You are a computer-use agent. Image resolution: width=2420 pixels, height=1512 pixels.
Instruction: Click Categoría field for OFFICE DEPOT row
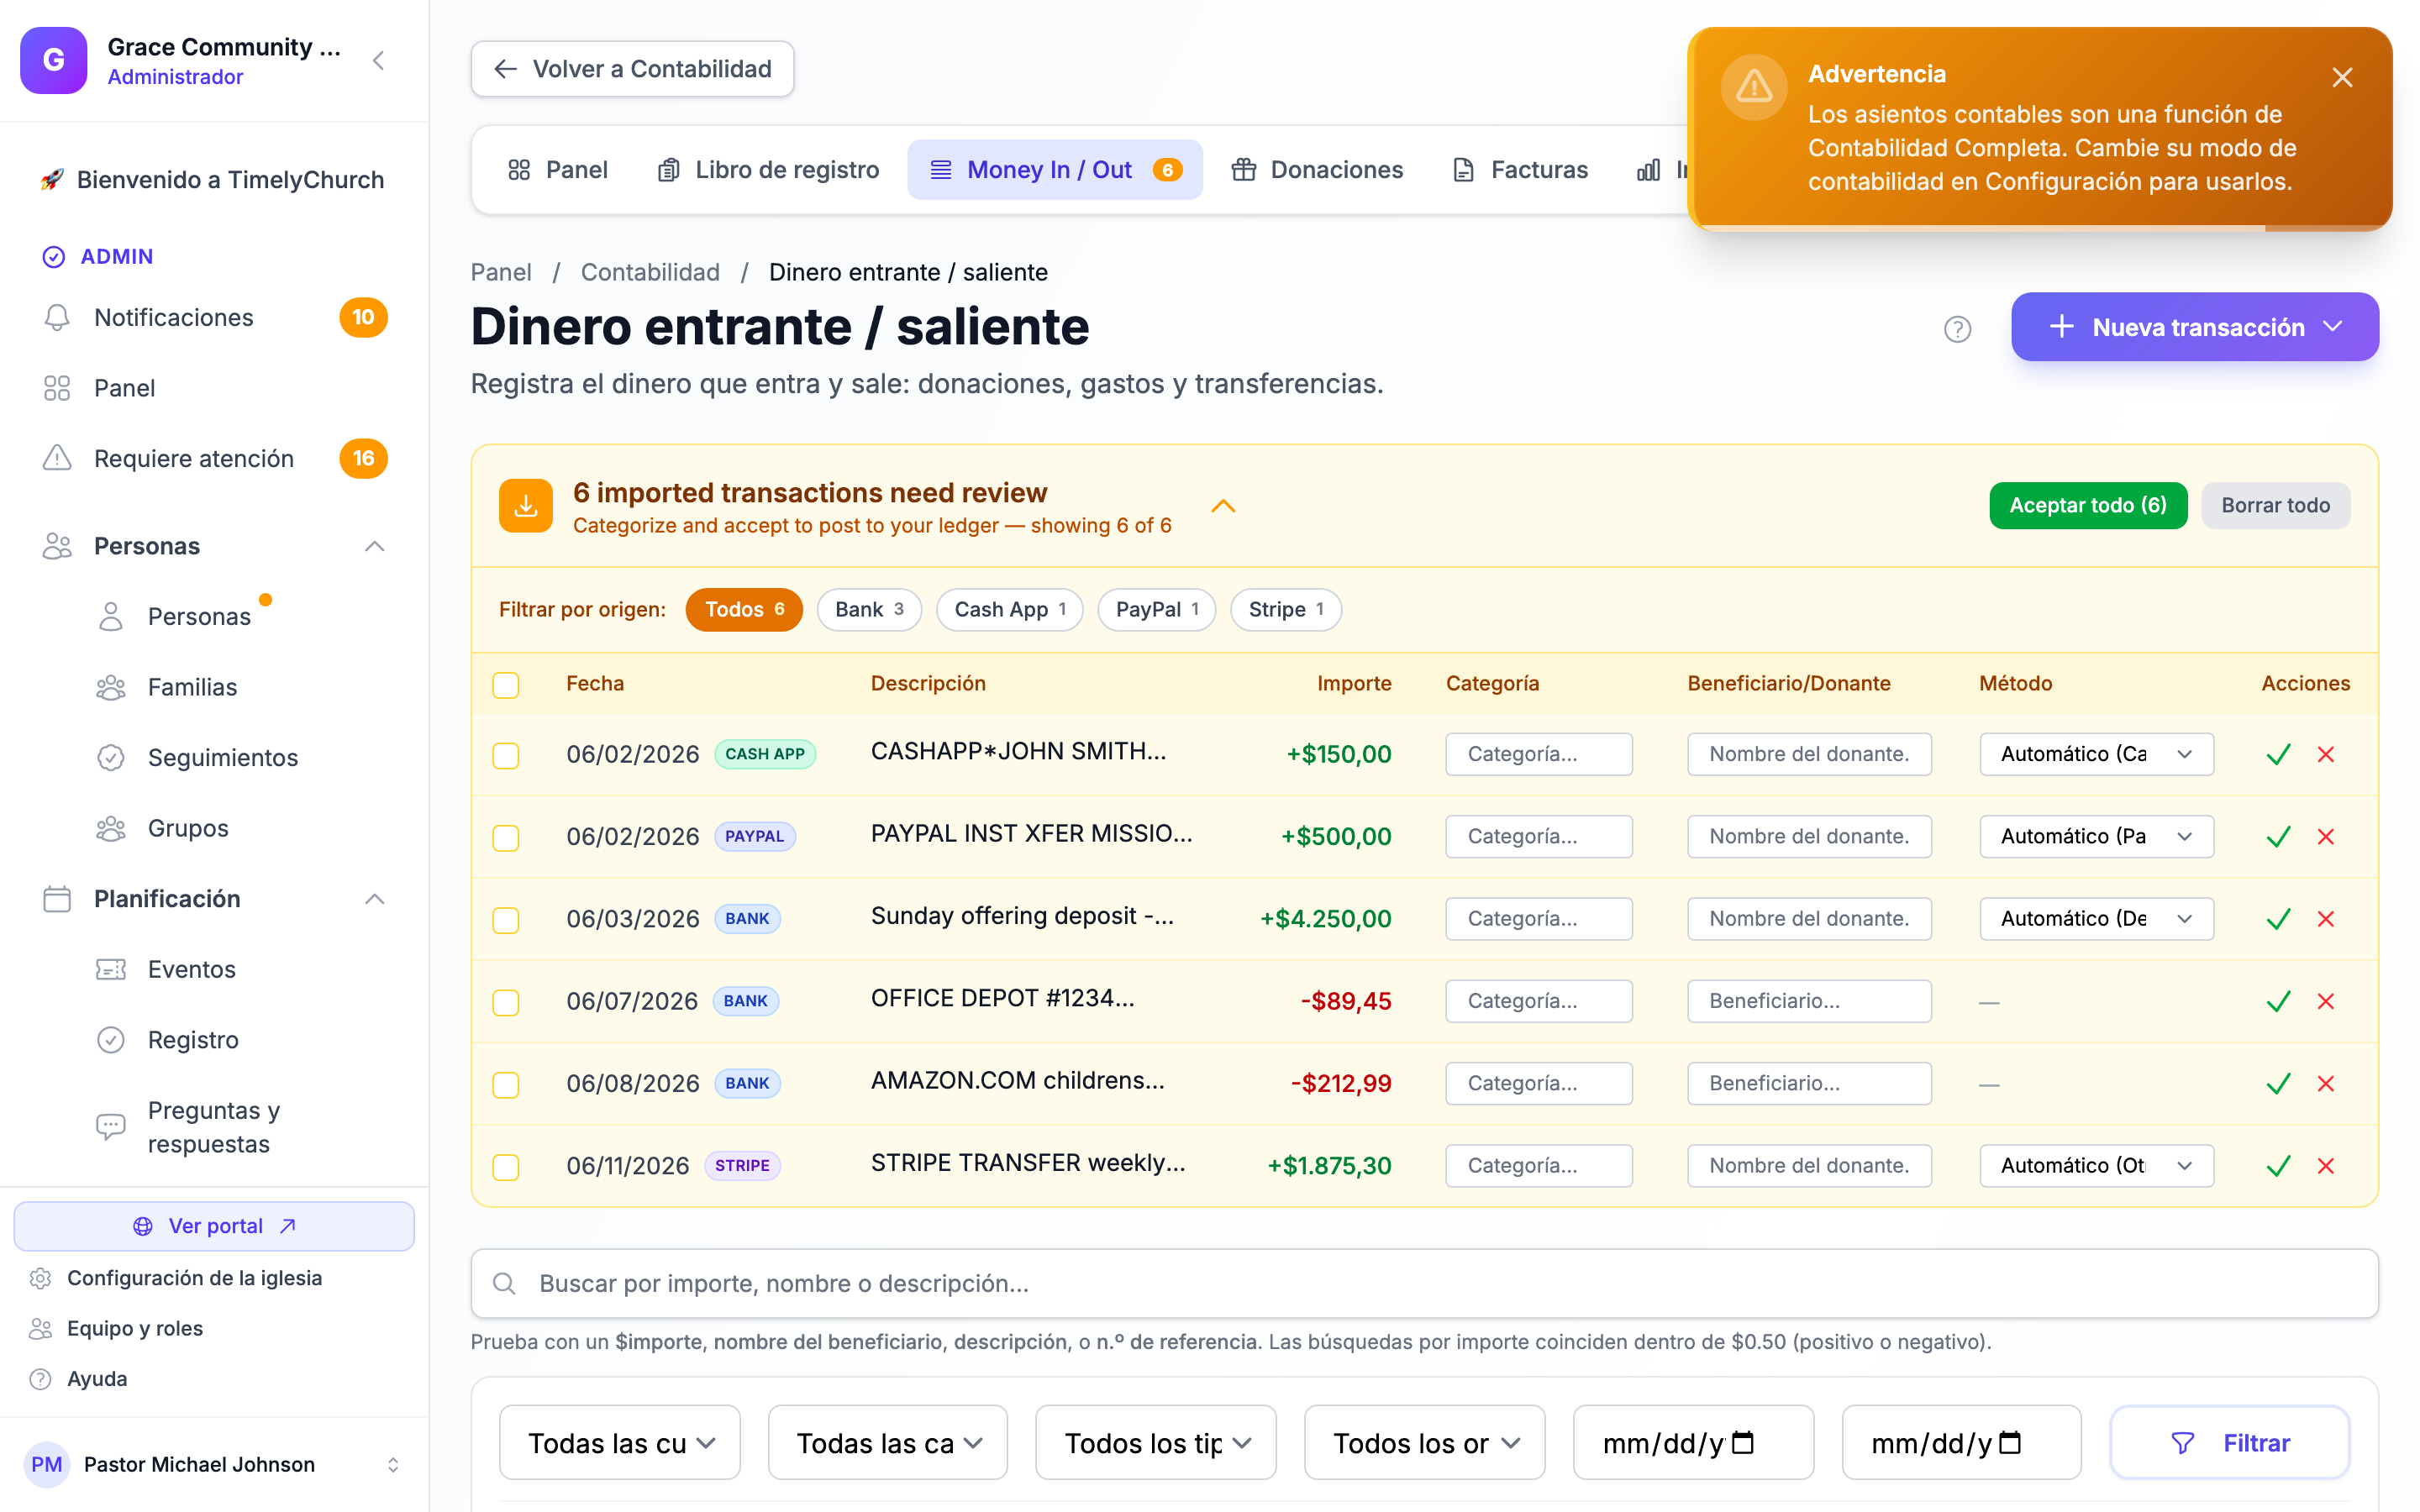[1538, 1001]
